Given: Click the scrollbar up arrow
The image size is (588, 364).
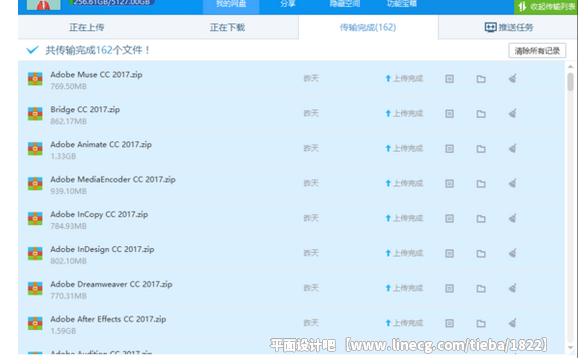Looking at the screenshot, I should pyautogui.click(x=570, y=66).
